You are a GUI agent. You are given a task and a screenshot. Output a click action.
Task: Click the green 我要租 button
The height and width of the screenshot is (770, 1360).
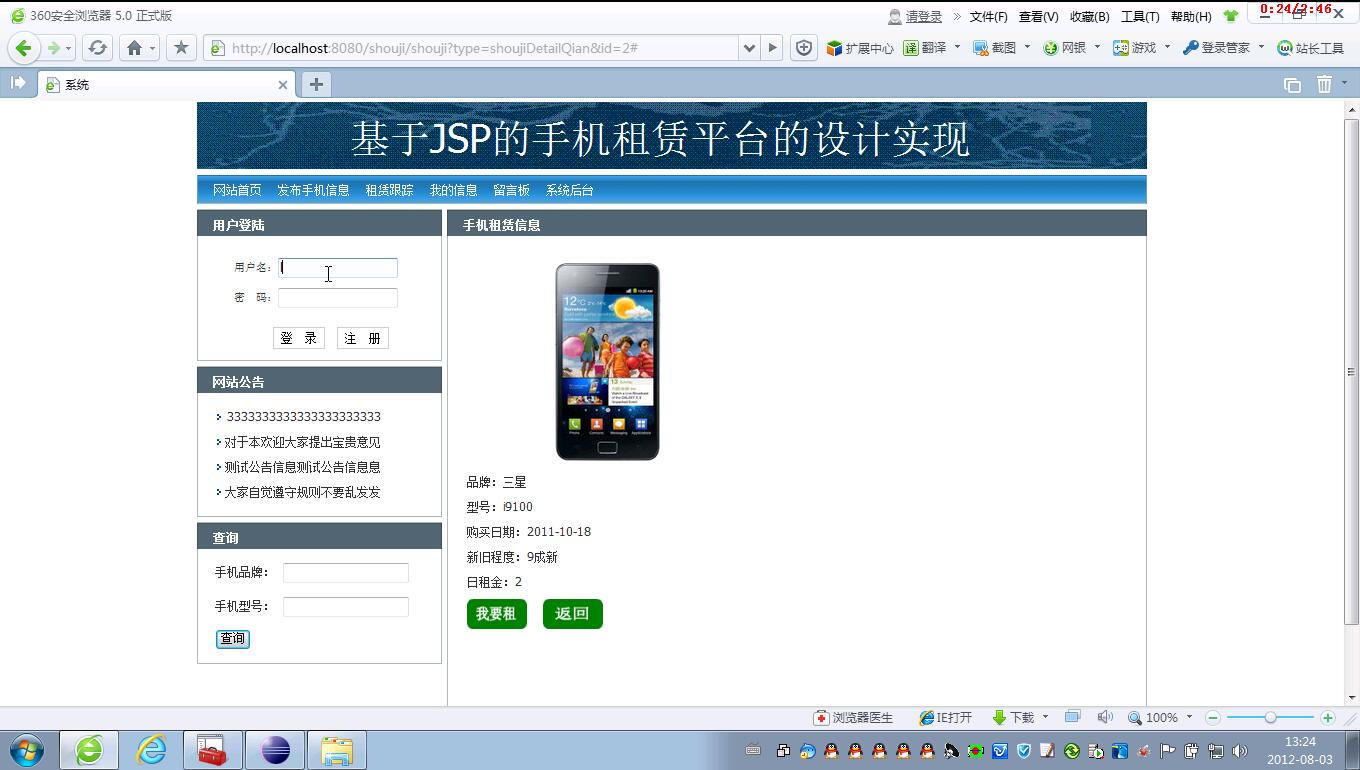(496, 614)
